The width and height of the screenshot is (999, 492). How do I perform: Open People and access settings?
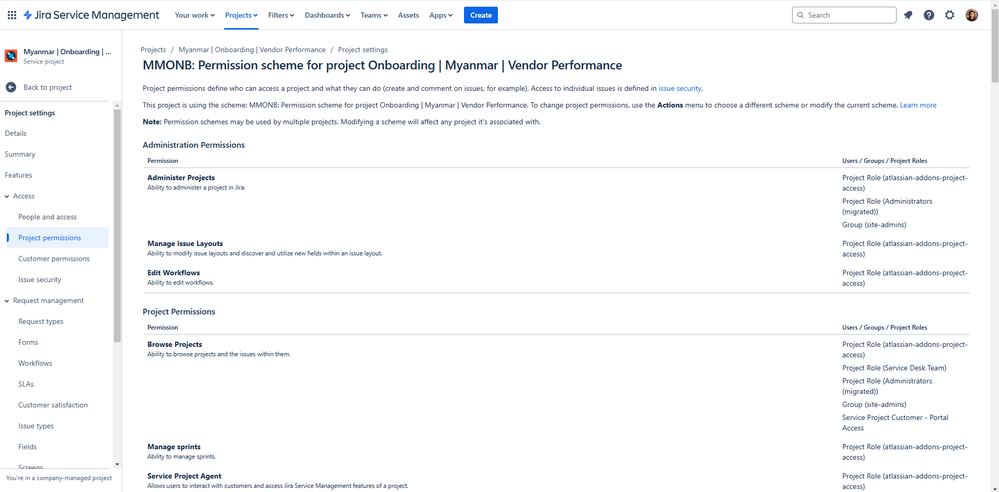(48, 217)
